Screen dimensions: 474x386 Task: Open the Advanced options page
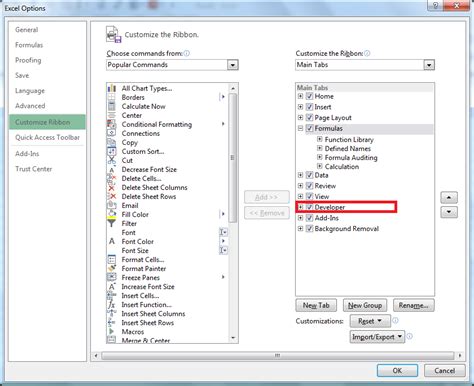pos(30,106)
